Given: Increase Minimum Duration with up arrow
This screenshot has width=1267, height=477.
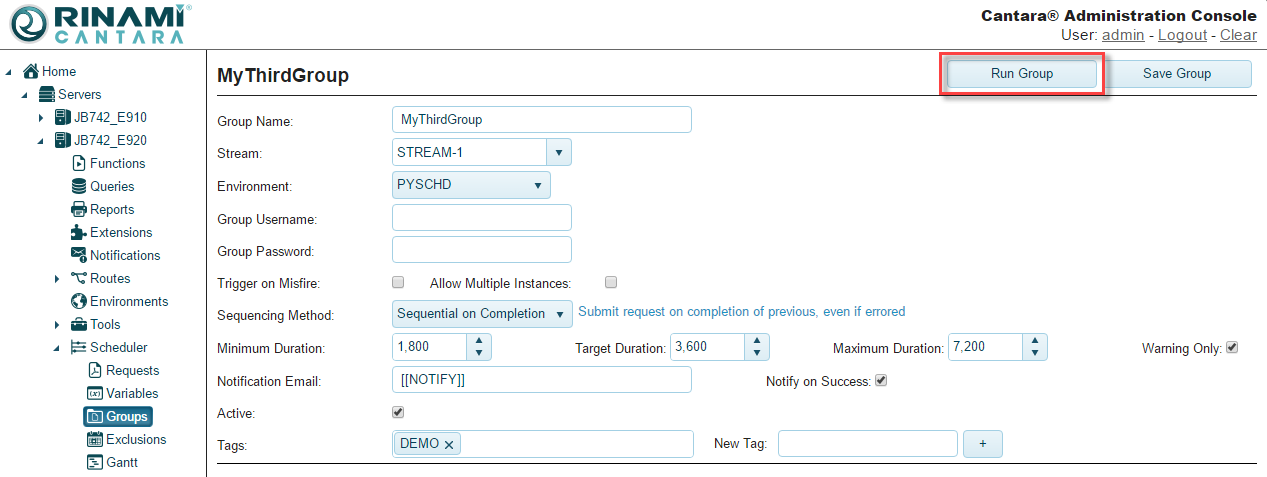Looking at the screenshot, I should (479, 341).
